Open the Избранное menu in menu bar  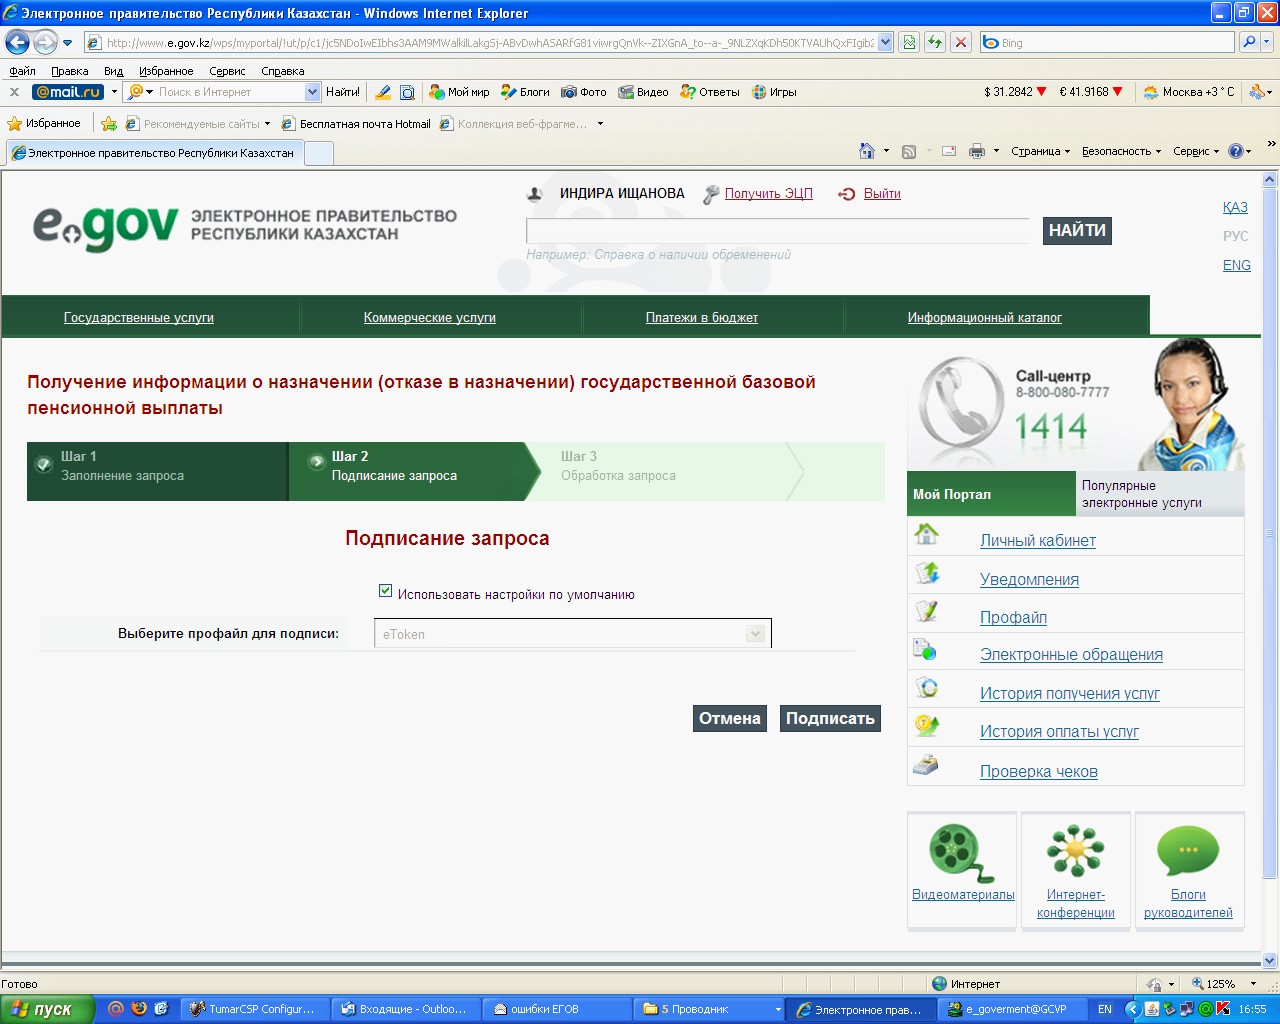point(166,71)
